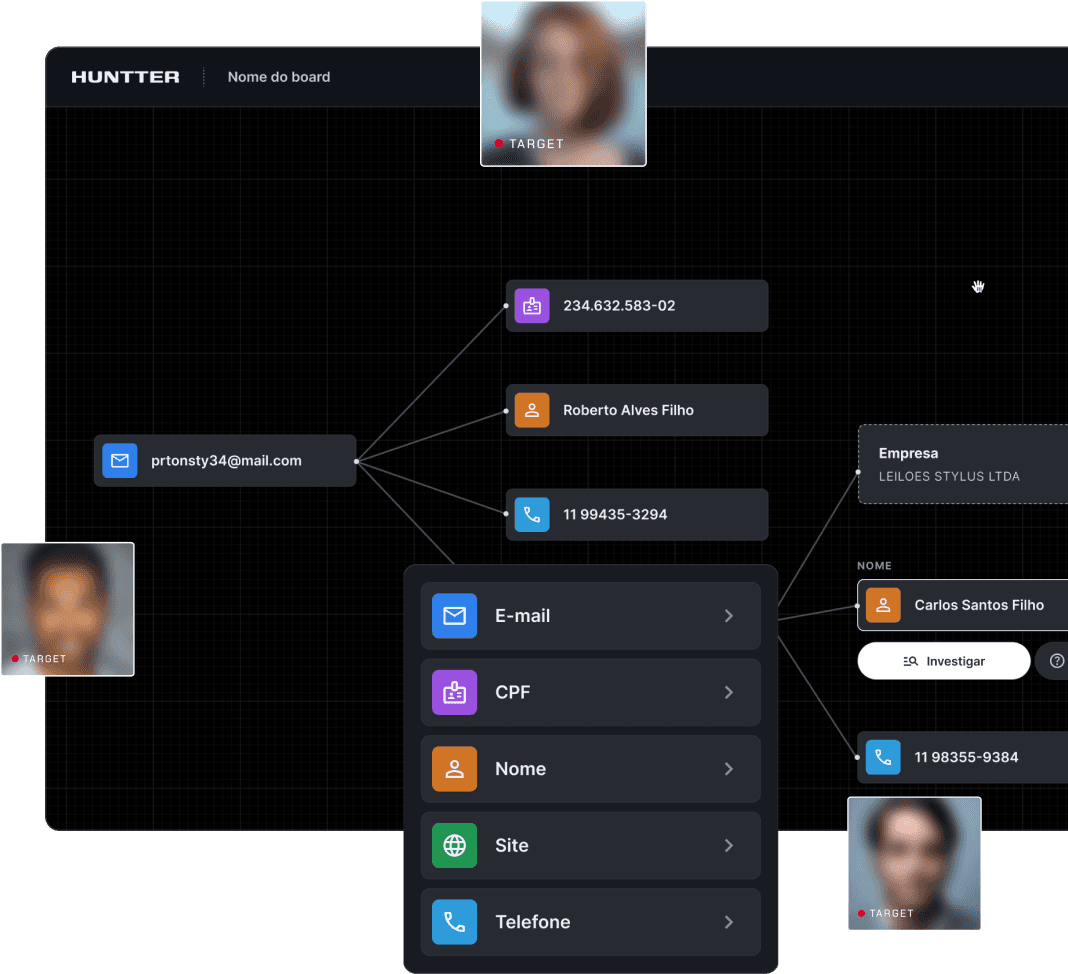Click the green globe Site icon

point(454,845)
